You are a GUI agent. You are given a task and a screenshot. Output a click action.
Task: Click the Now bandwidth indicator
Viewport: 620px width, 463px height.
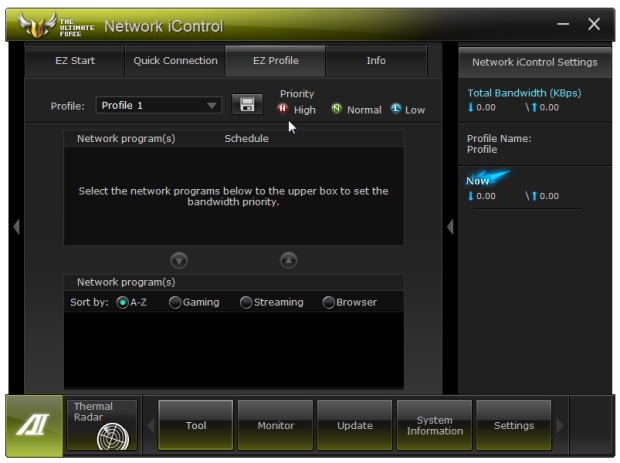point(487,178)
